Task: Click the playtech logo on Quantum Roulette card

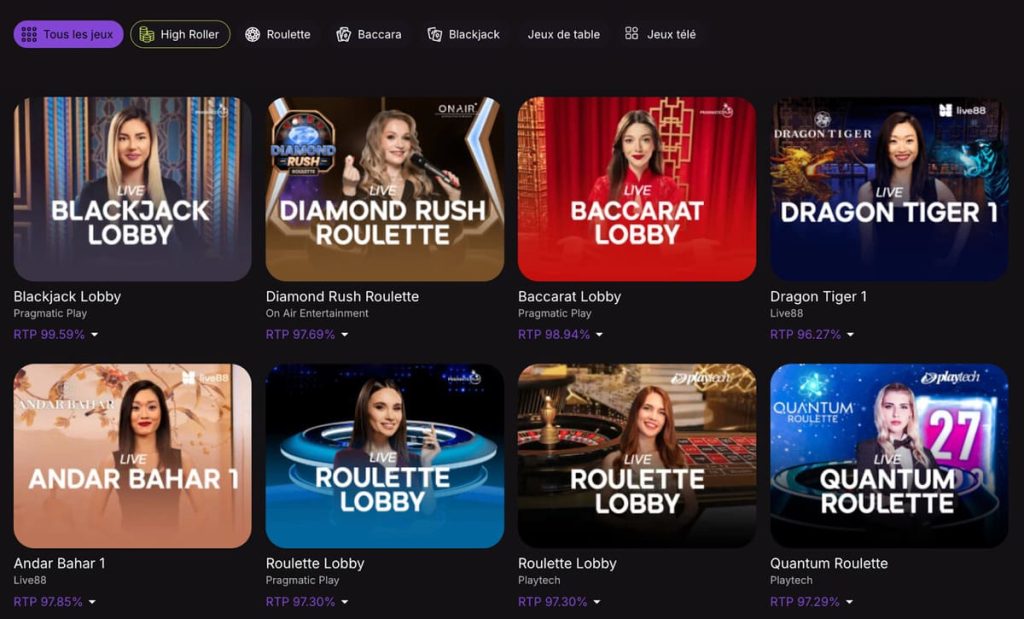Action: click(950, 377)
